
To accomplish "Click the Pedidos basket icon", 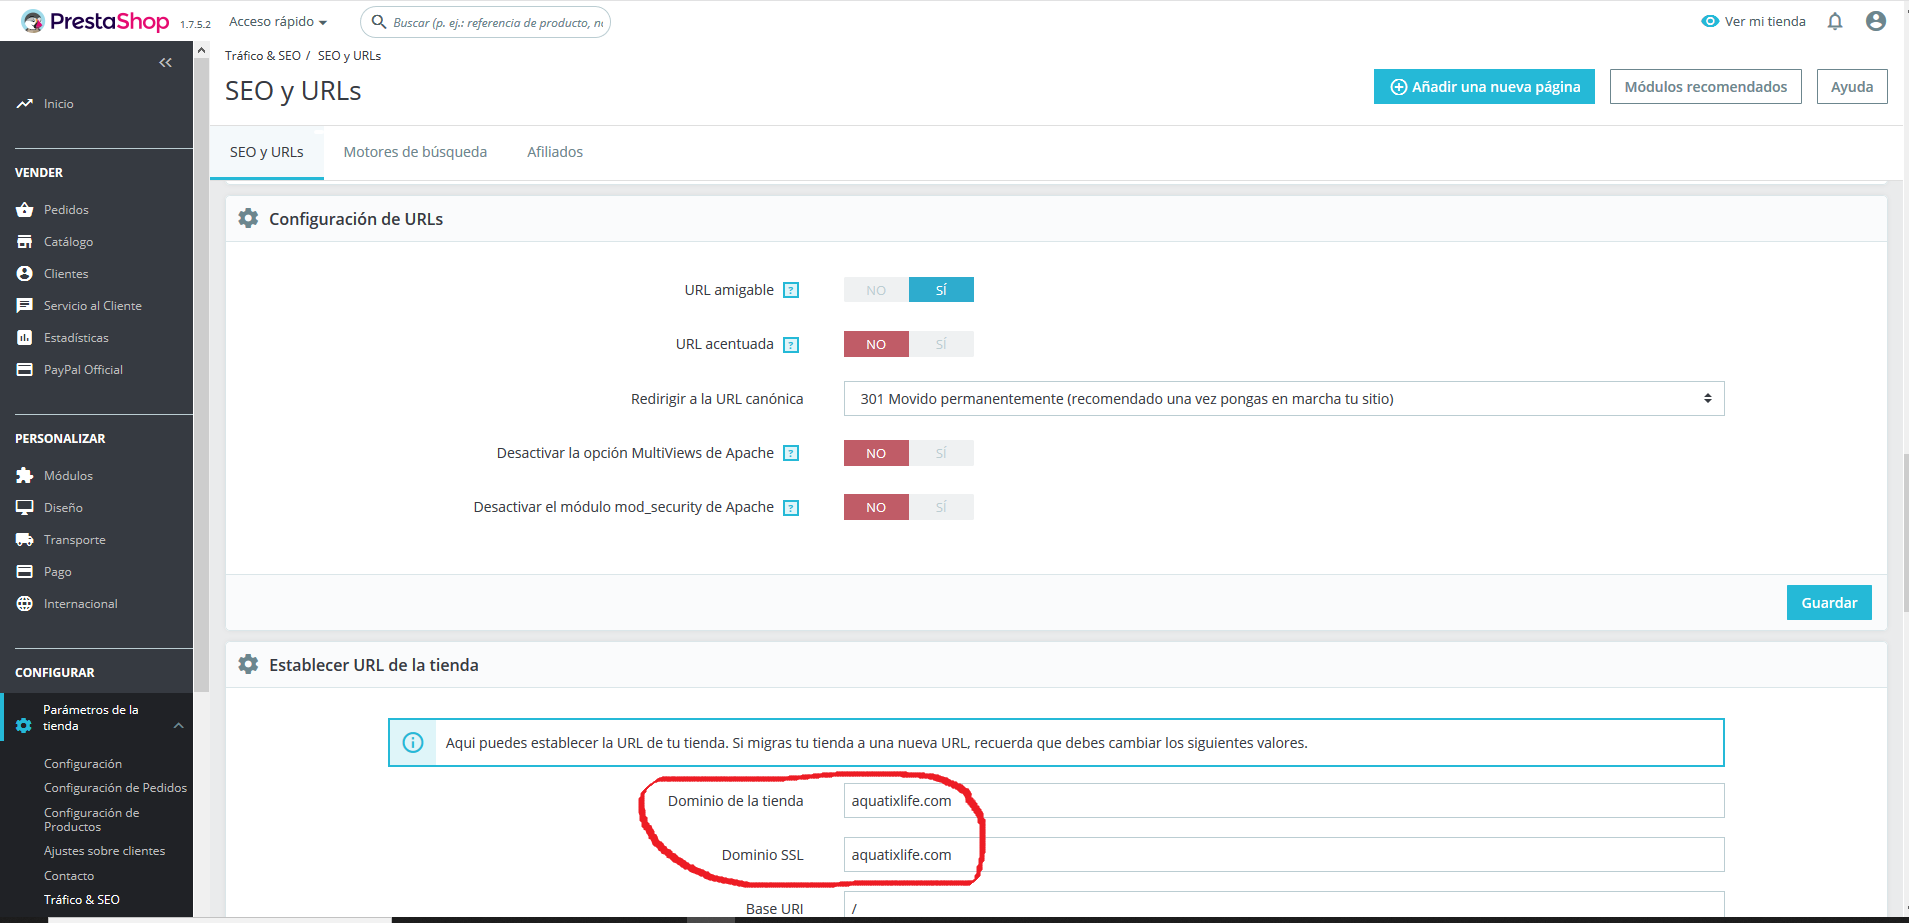I will [x=25, y=209].
